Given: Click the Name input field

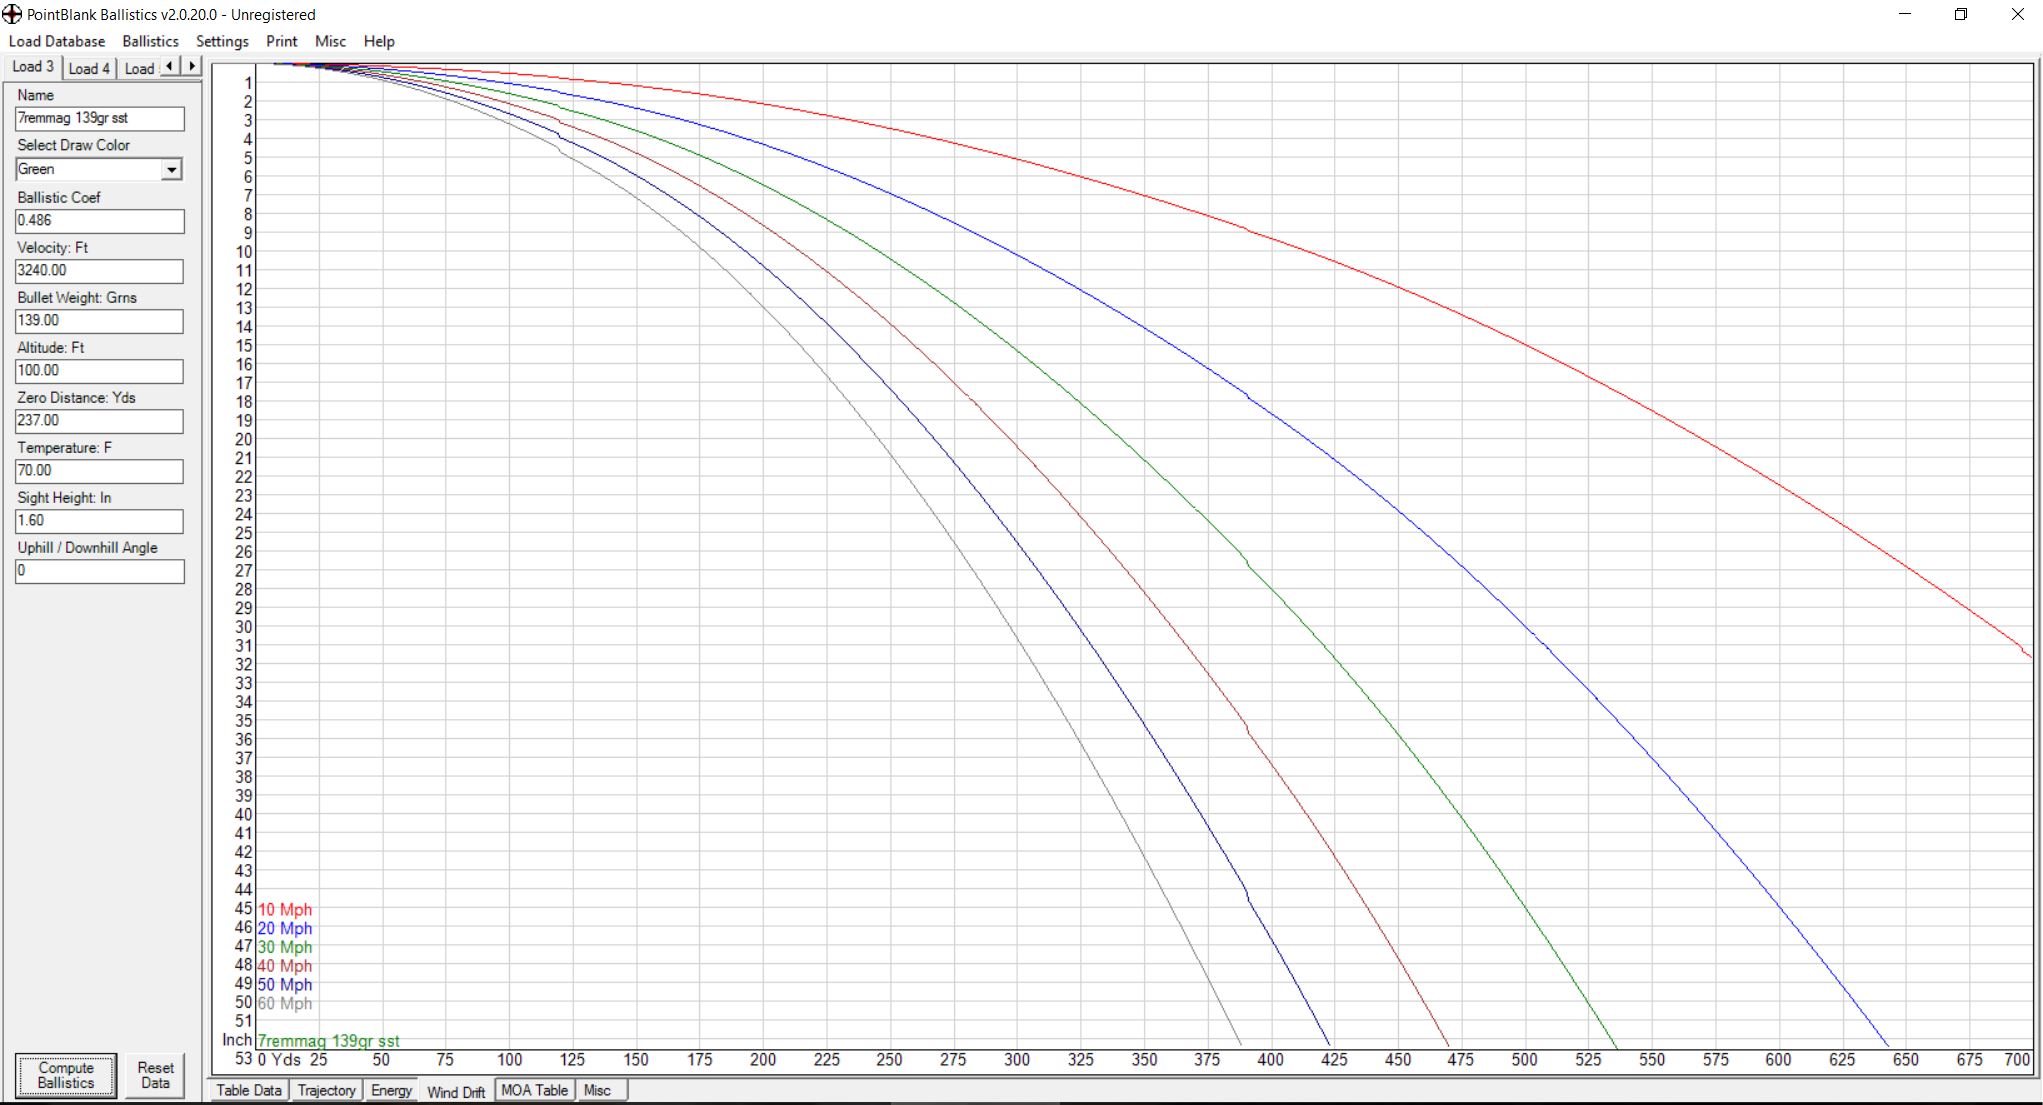Looking at the screenshot, I should [100, 119].
